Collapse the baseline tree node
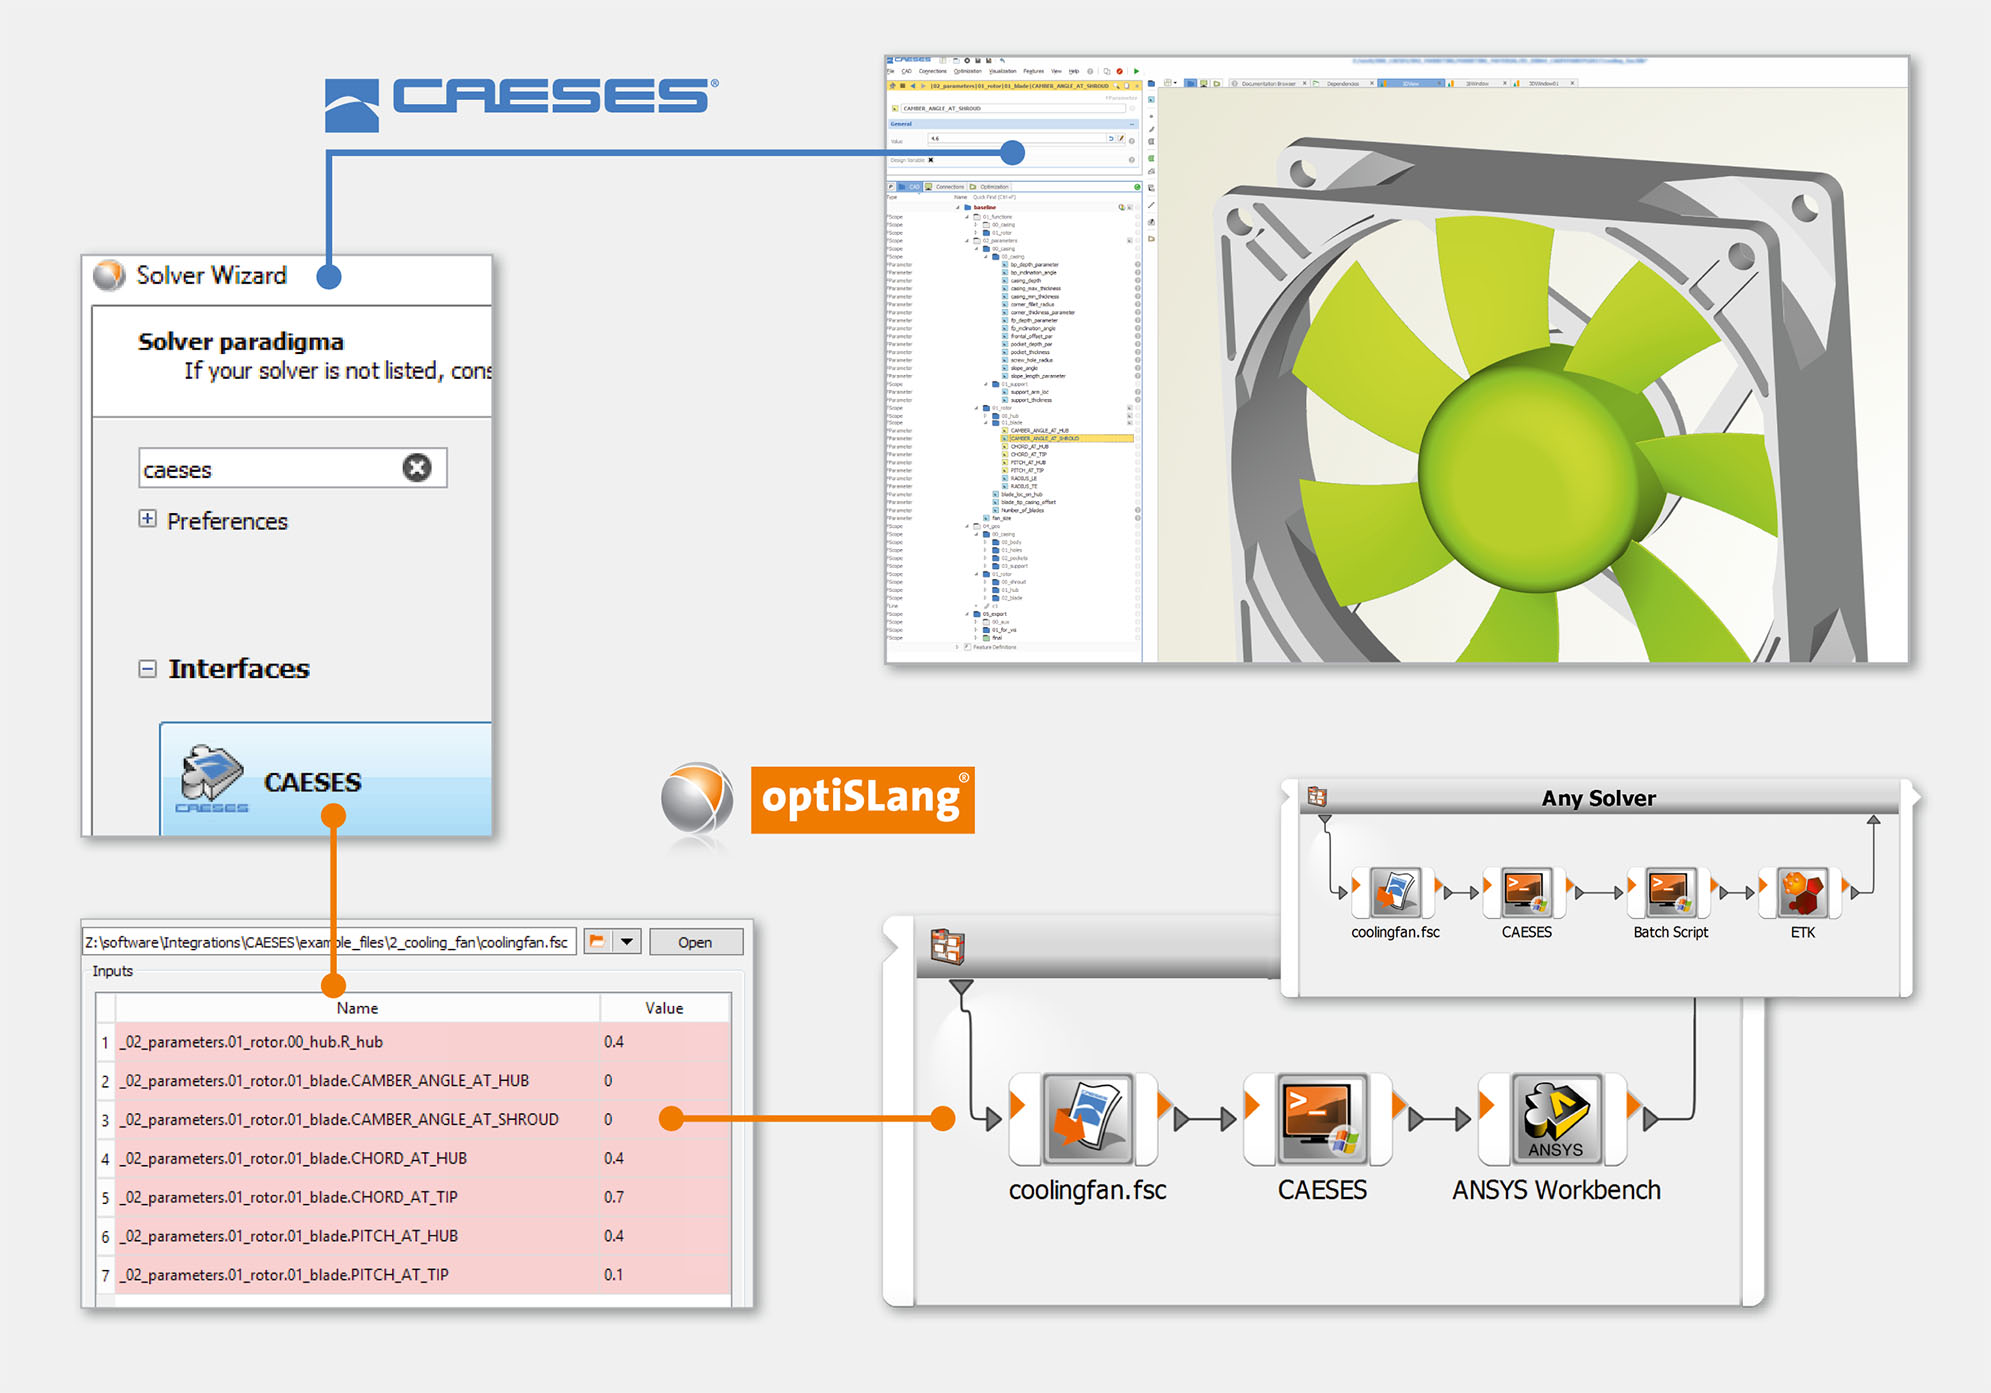This screenshot has height=1393, width=1991. coord(958,208)
